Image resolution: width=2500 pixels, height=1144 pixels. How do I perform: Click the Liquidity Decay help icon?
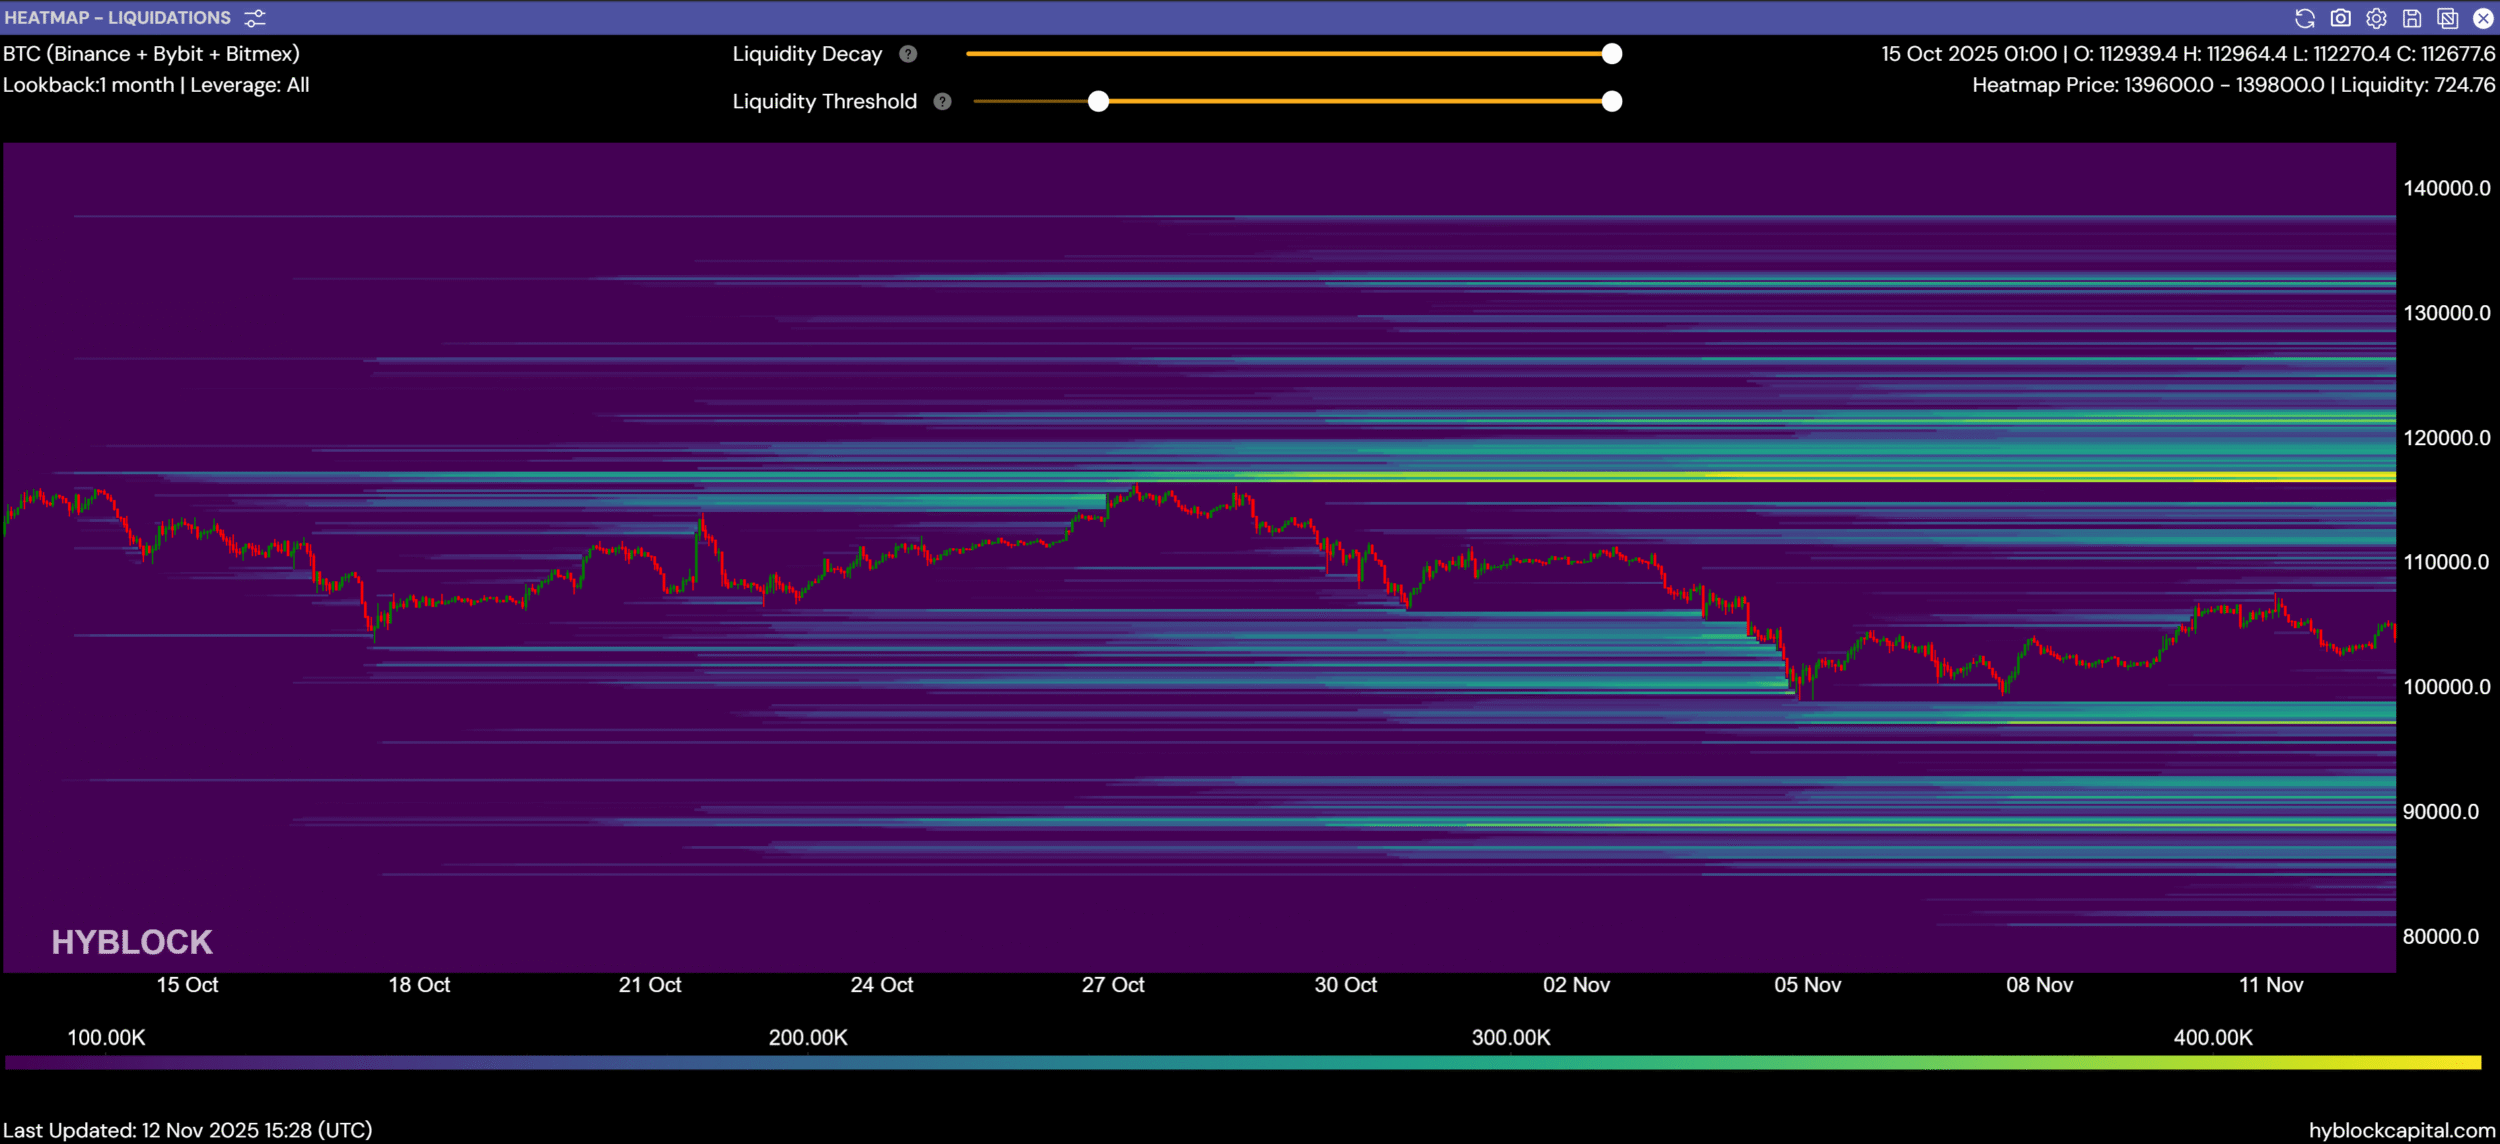point(908,54)
